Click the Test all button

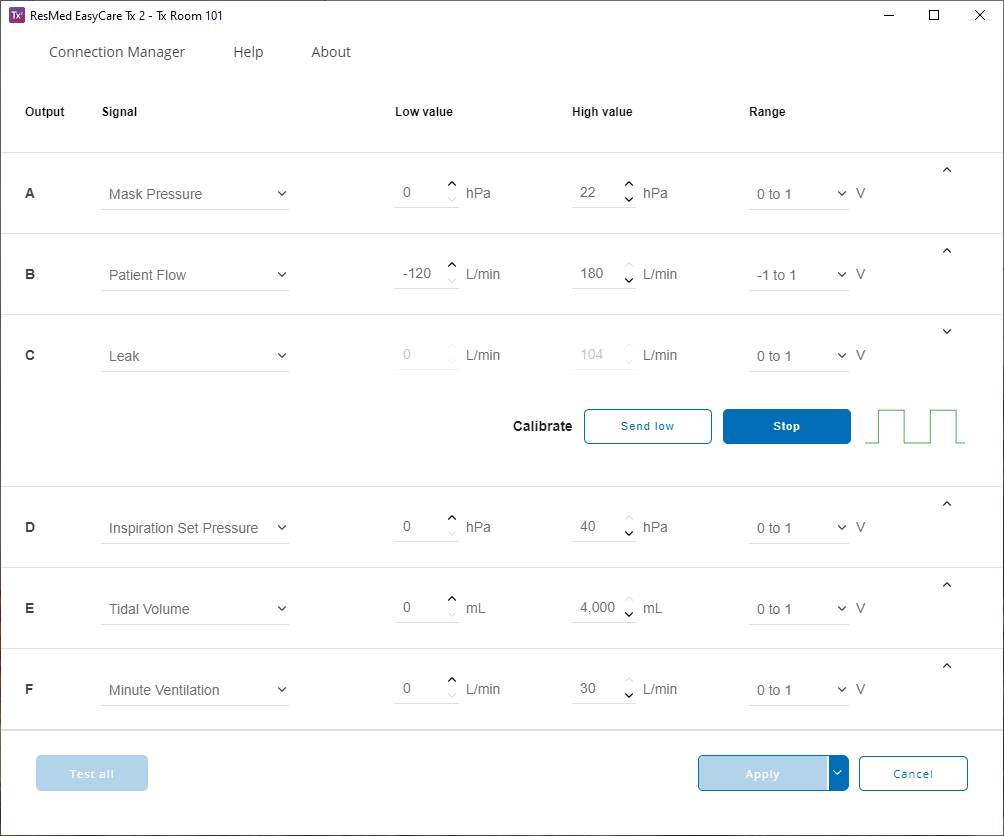coord(92,773)
